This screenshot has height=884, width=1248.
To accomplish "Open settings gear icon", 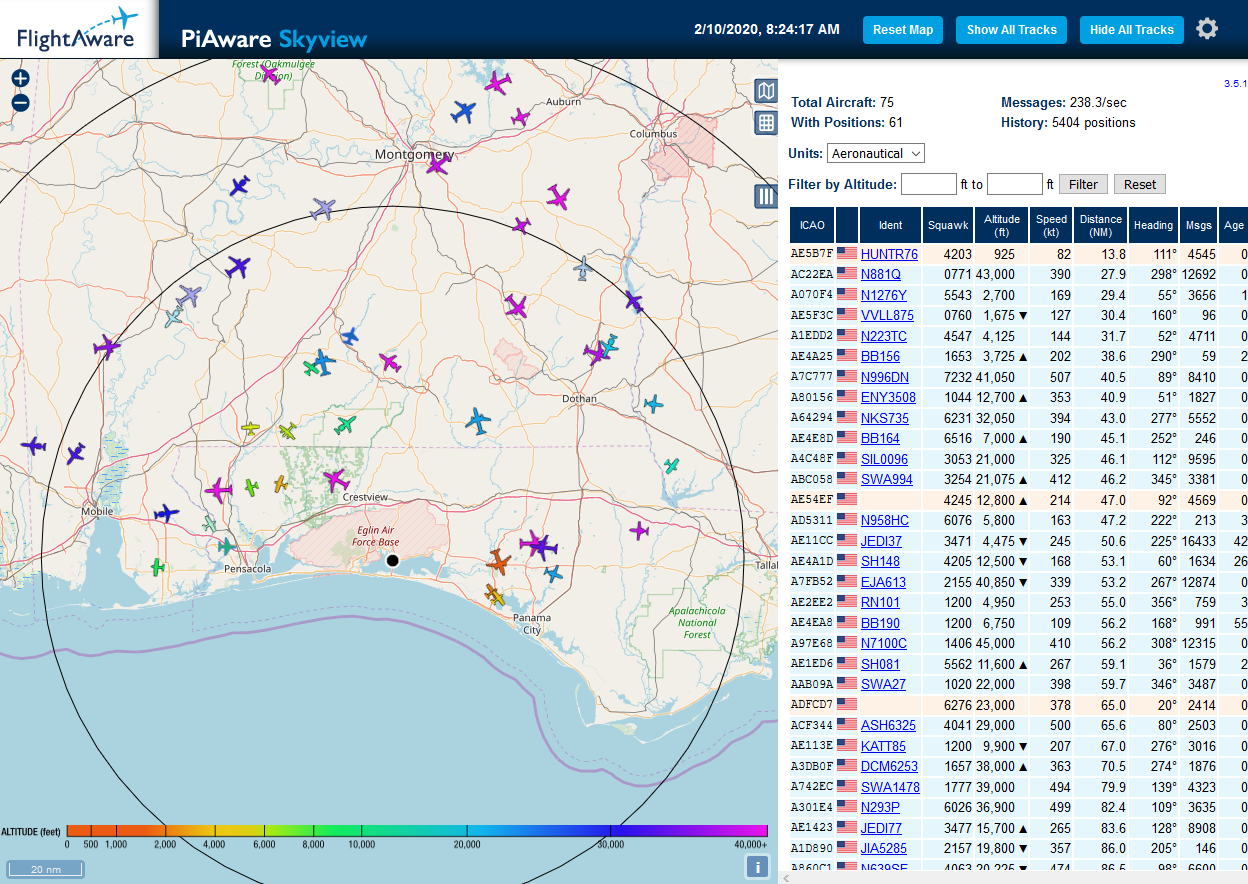I will point(1207,29).
